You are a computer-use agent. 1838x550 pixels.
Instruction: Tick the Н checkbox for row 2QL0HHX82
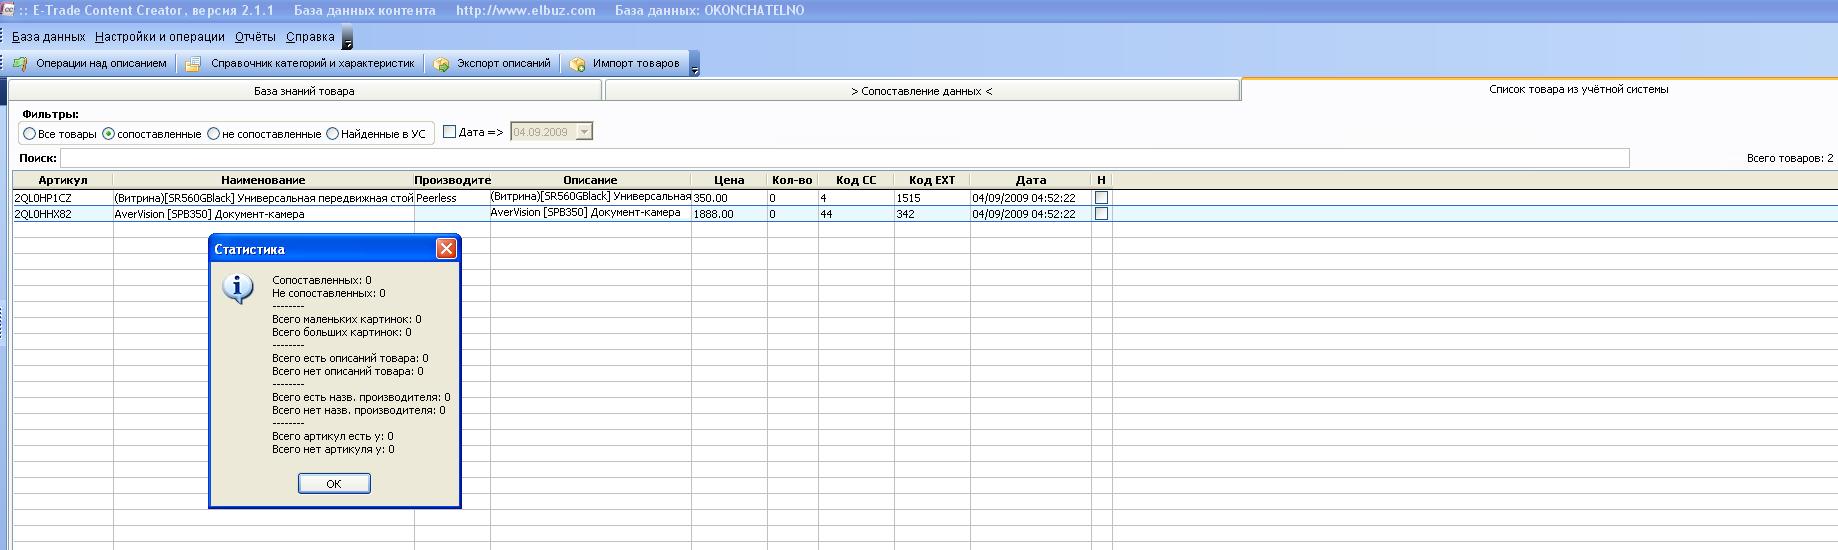(1101, 214)
